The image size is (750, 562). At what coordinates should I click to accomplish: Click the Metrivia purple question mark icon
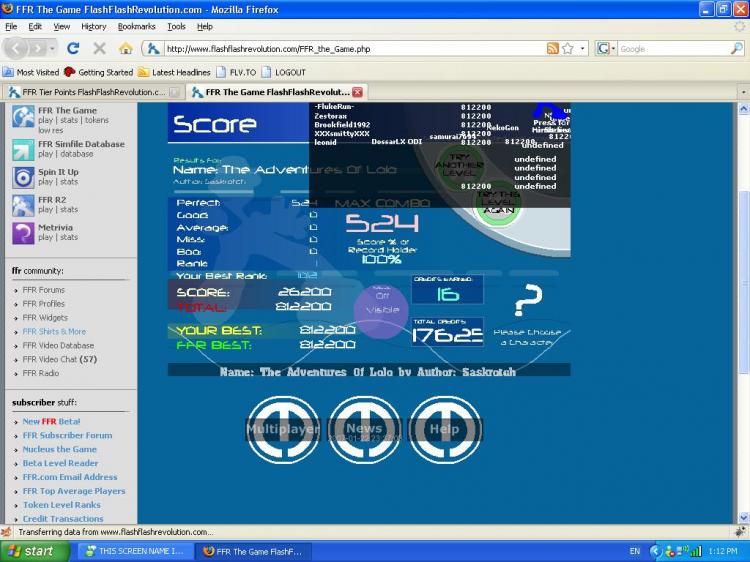23,233
